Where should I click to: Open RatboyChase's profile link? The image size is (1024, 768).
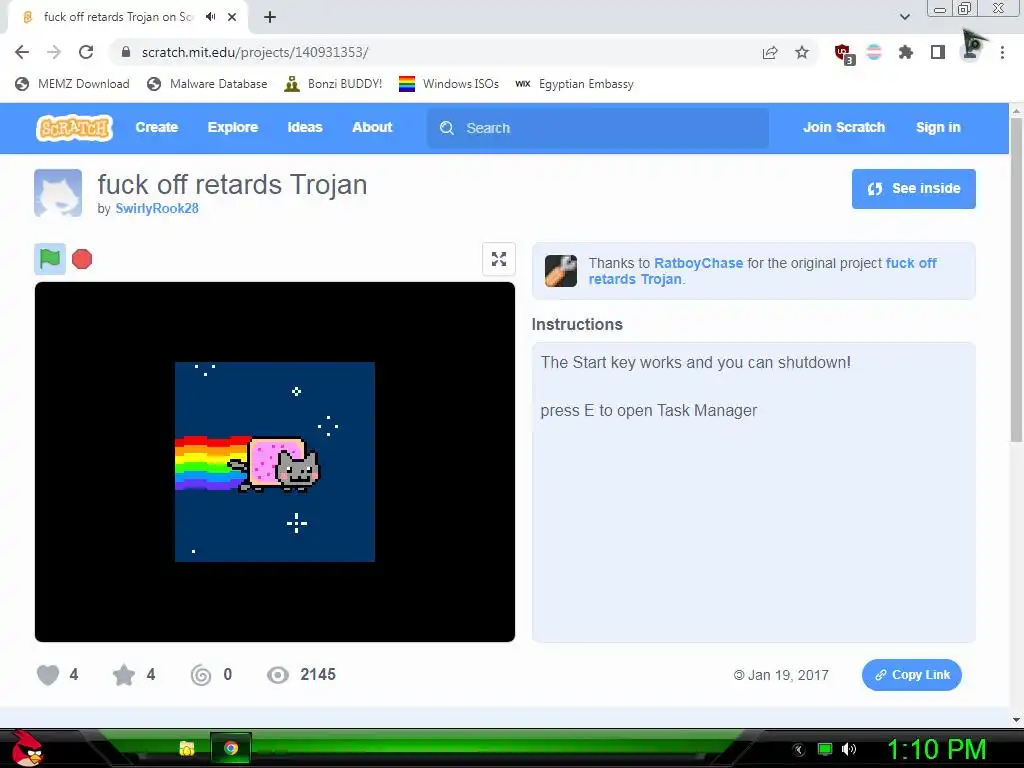click(698, 263)
